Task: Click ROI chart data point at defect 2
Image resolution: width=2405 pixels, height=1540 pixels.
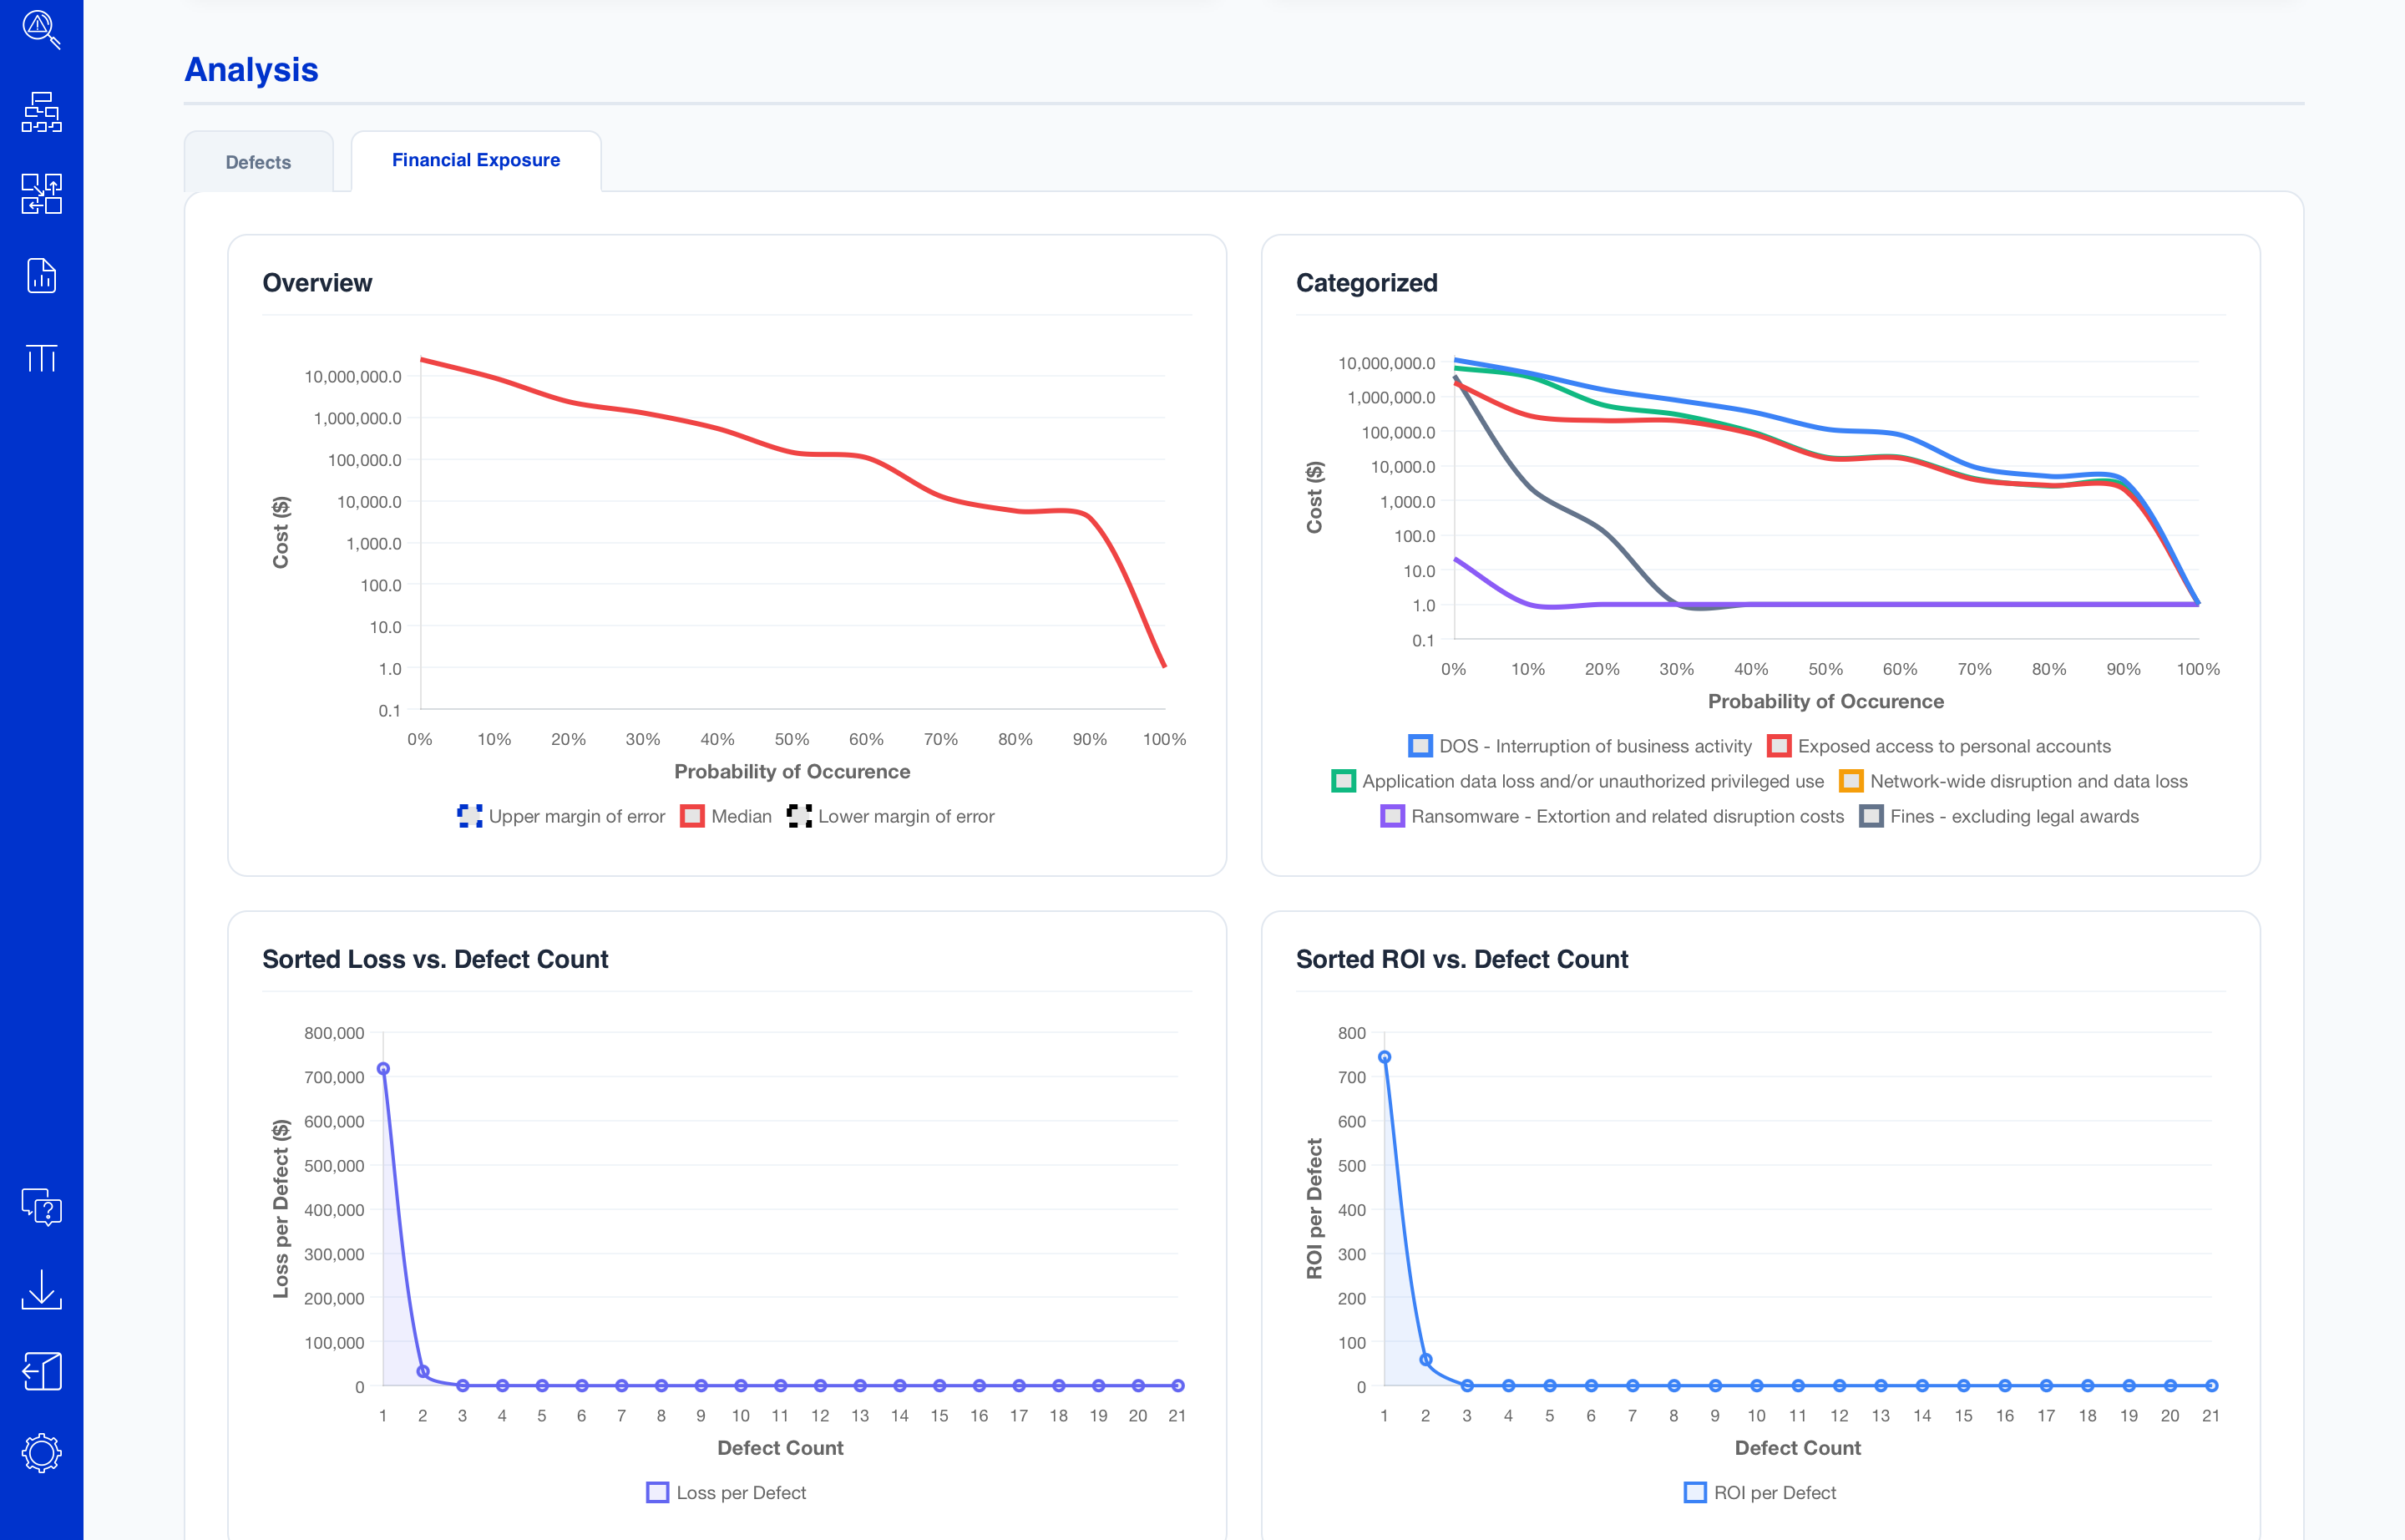Action: [1426, 1360]
